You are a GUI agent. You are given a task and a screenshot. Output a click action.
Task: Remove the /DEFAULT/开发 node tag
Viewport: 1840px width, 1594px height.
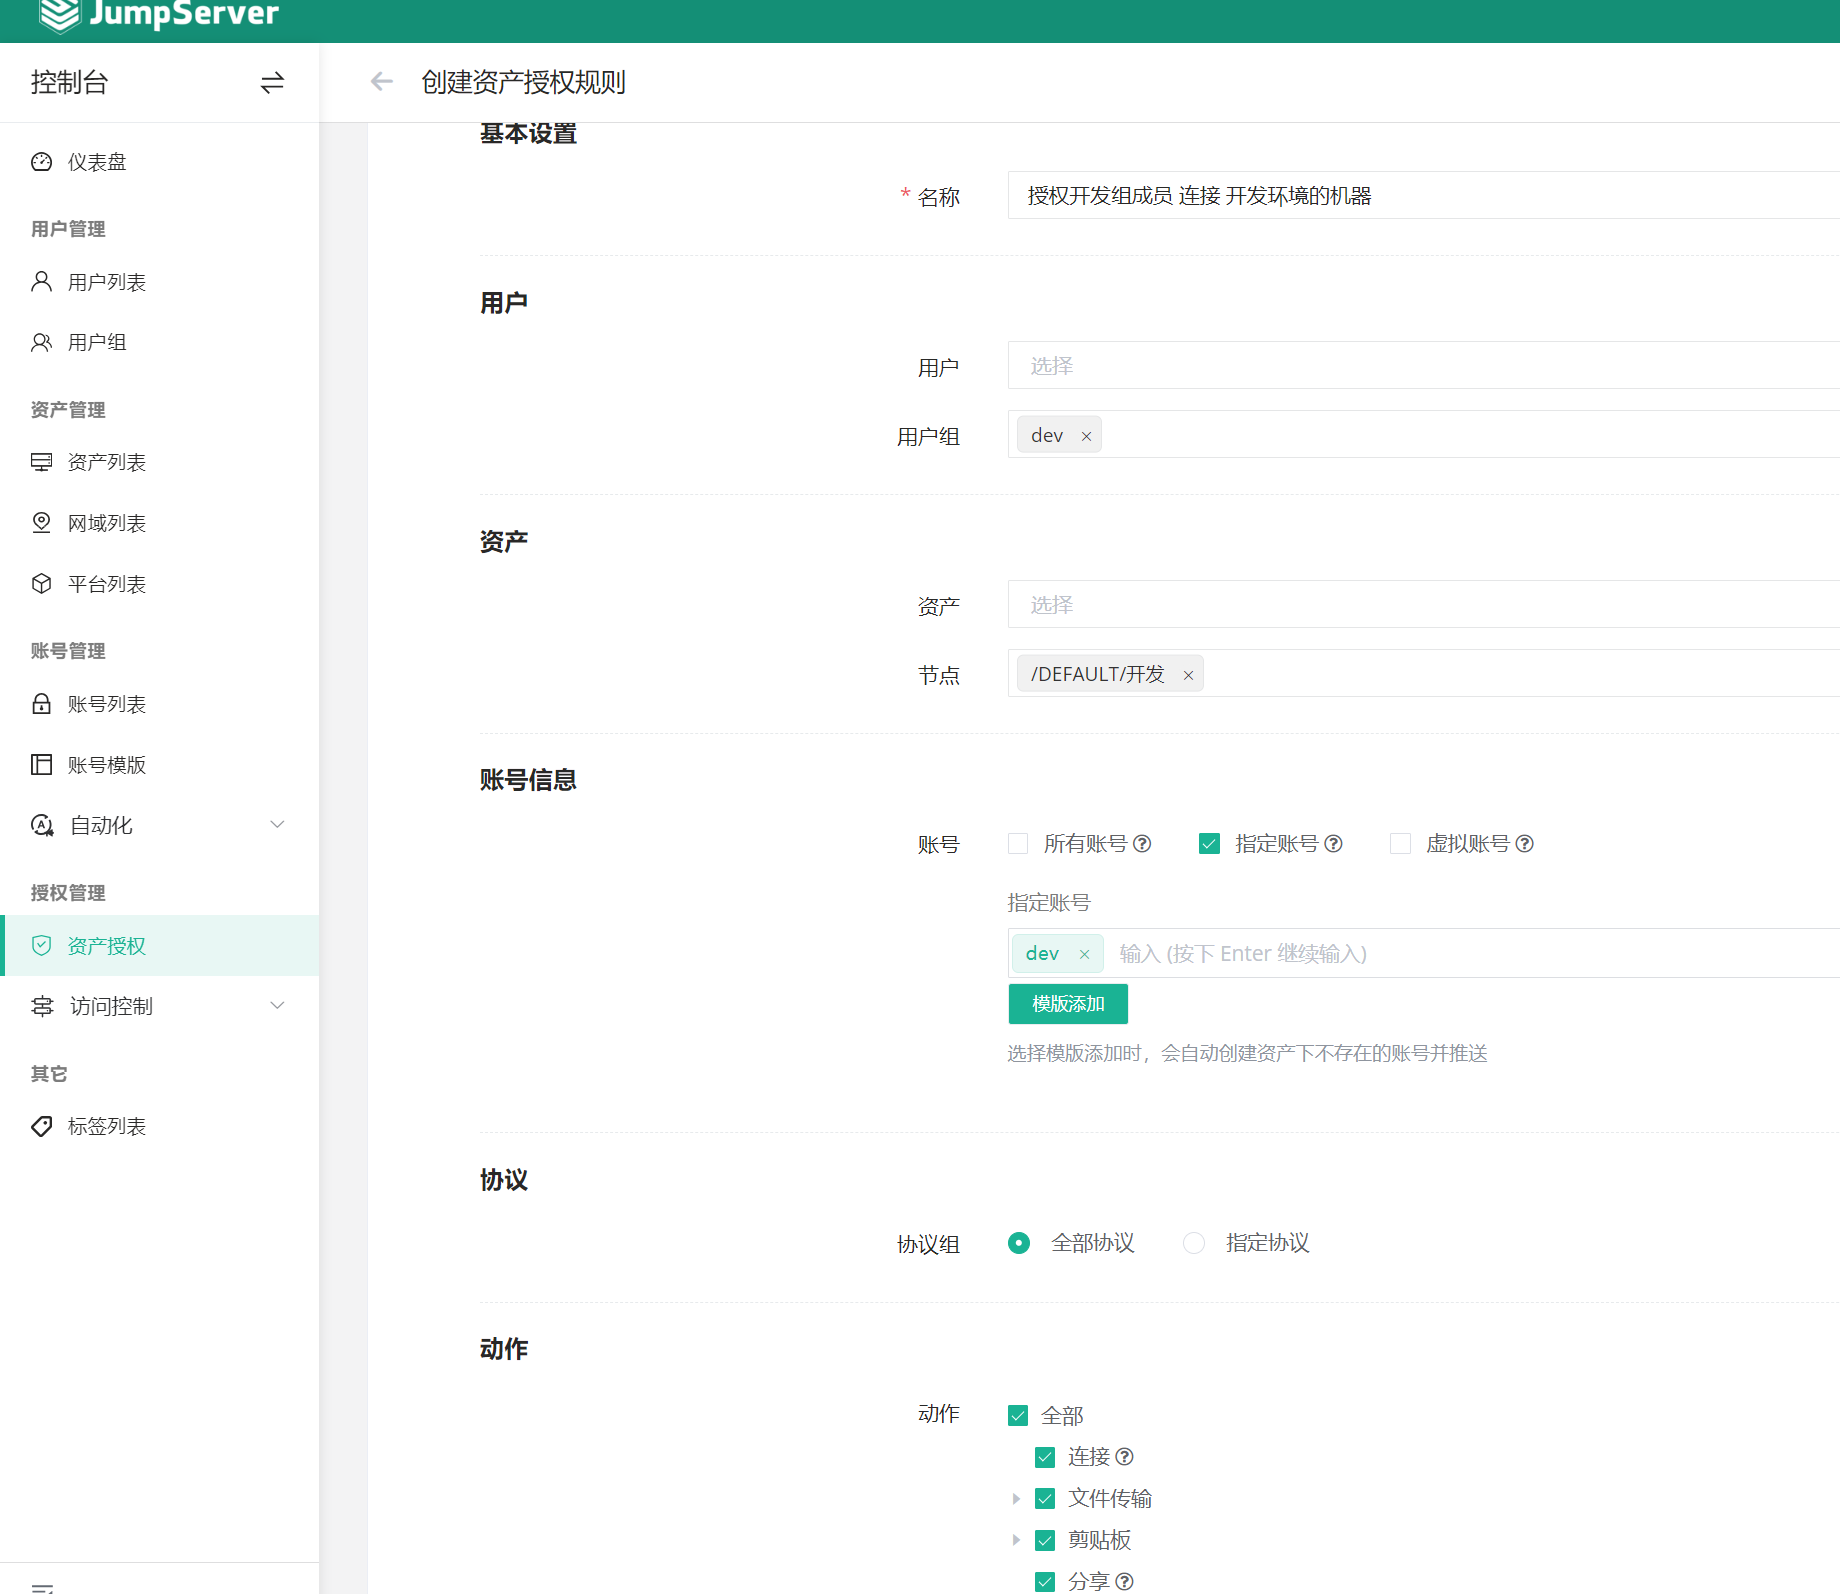click(x=1188, y=675)
